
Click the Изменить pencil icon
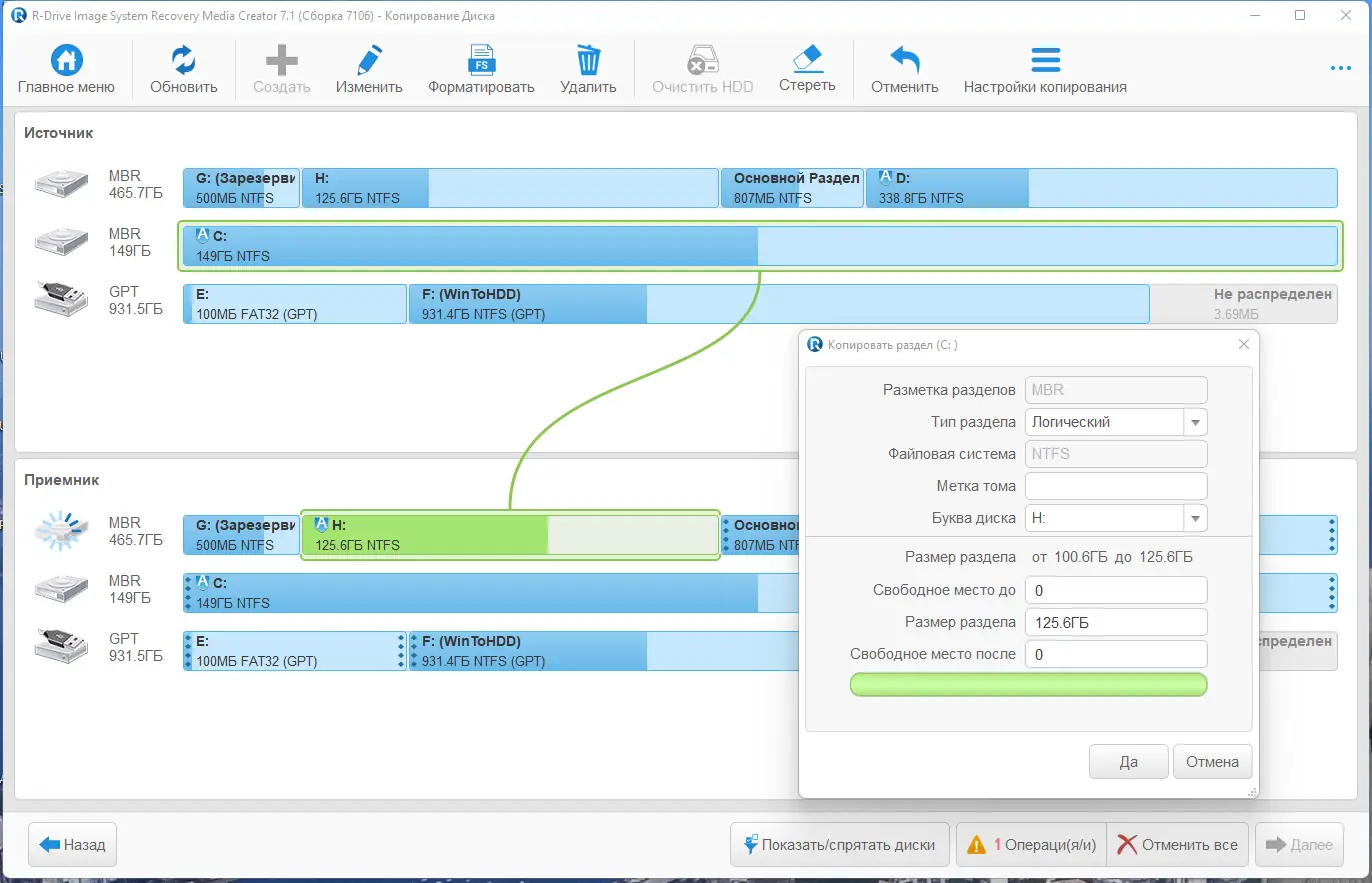click(369, 61)
